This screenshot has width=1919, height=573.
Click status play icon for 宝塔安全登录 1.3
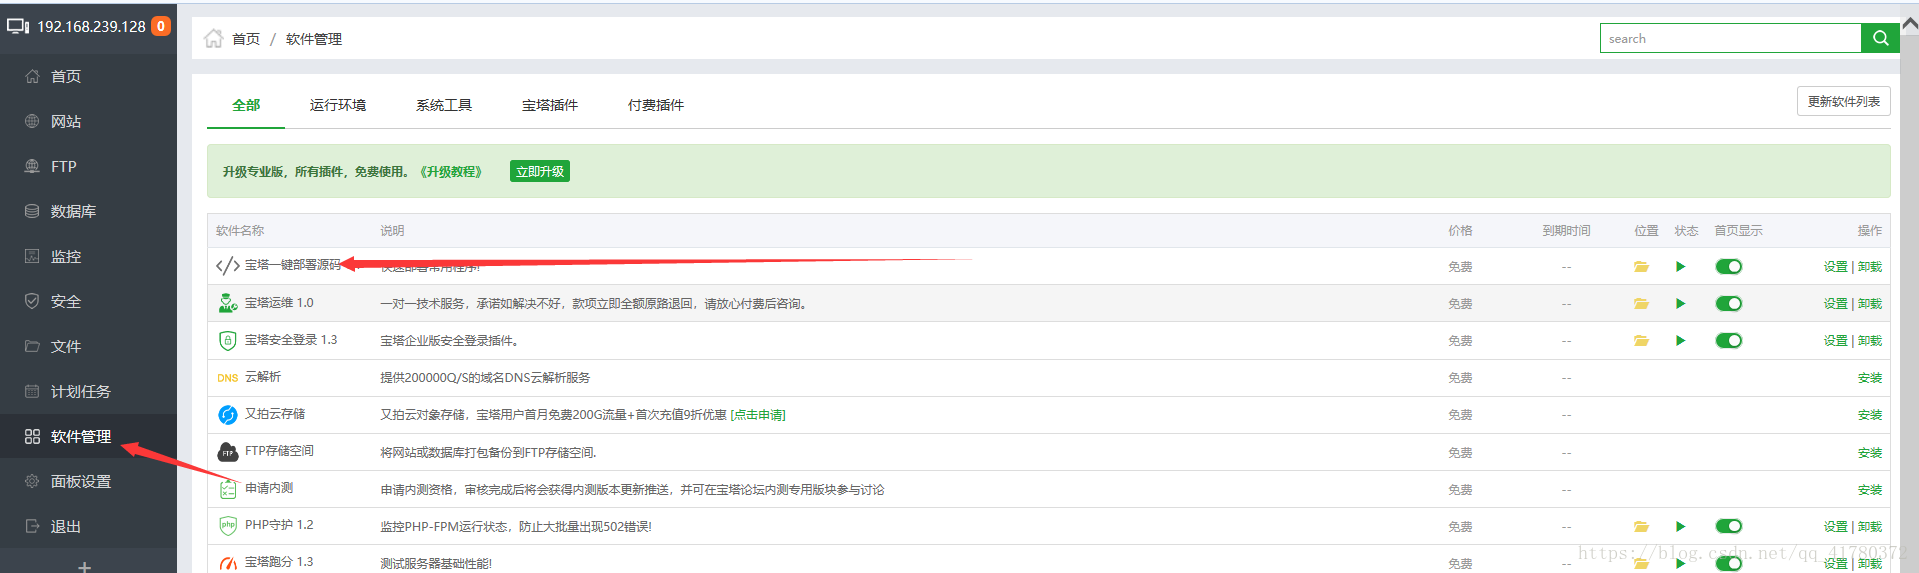pyautogui.click(x=1681, y=341)
